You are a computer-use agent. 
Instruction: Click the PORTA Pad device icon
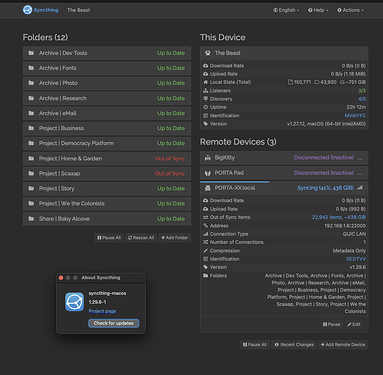(x=207, y=173)
